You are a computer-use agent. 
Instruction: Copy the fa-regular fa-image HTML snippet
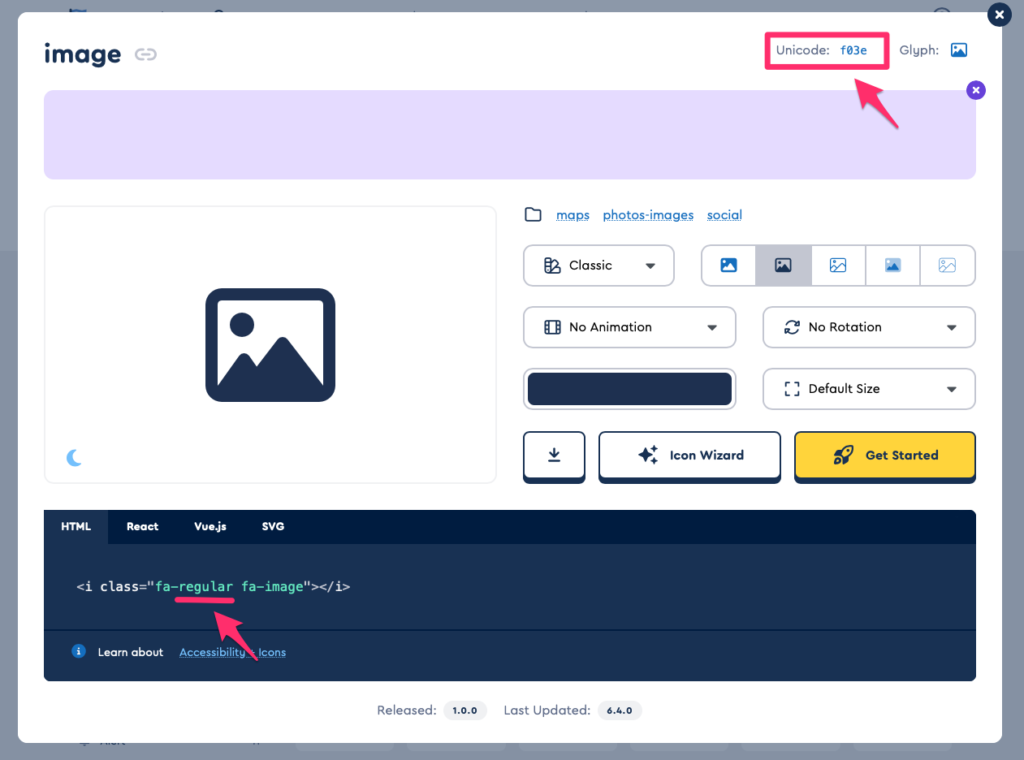pos(213,587)
